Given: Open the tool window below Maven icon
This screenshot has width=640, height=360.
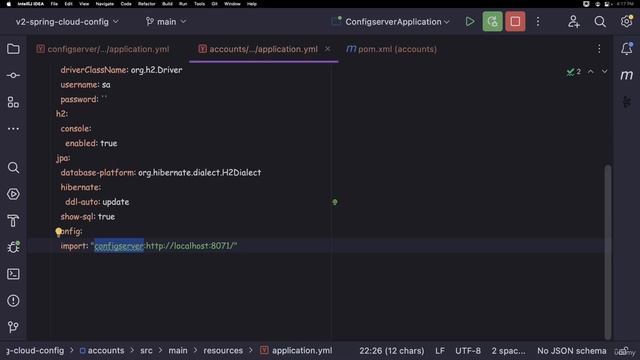Looking at the screenshot, I should 627,101.
